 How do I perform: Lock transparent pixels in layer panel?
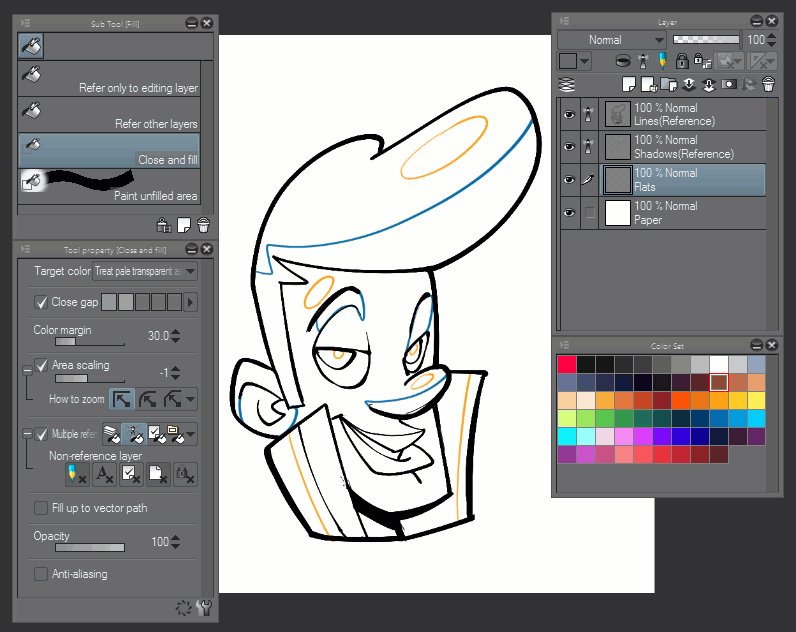click(x=702, y=61)
